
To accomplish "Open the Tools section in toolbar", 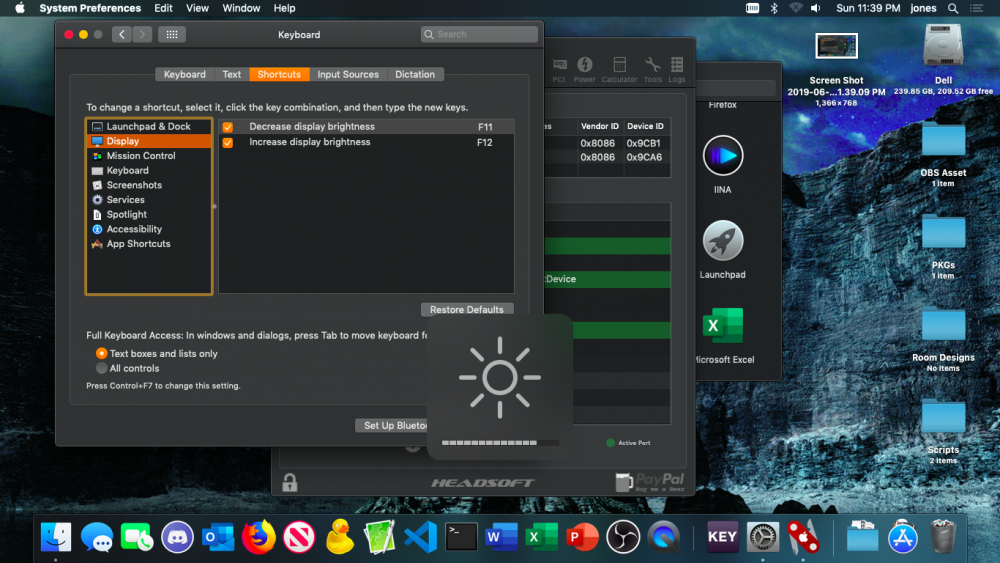I will (x=652, y=68).
